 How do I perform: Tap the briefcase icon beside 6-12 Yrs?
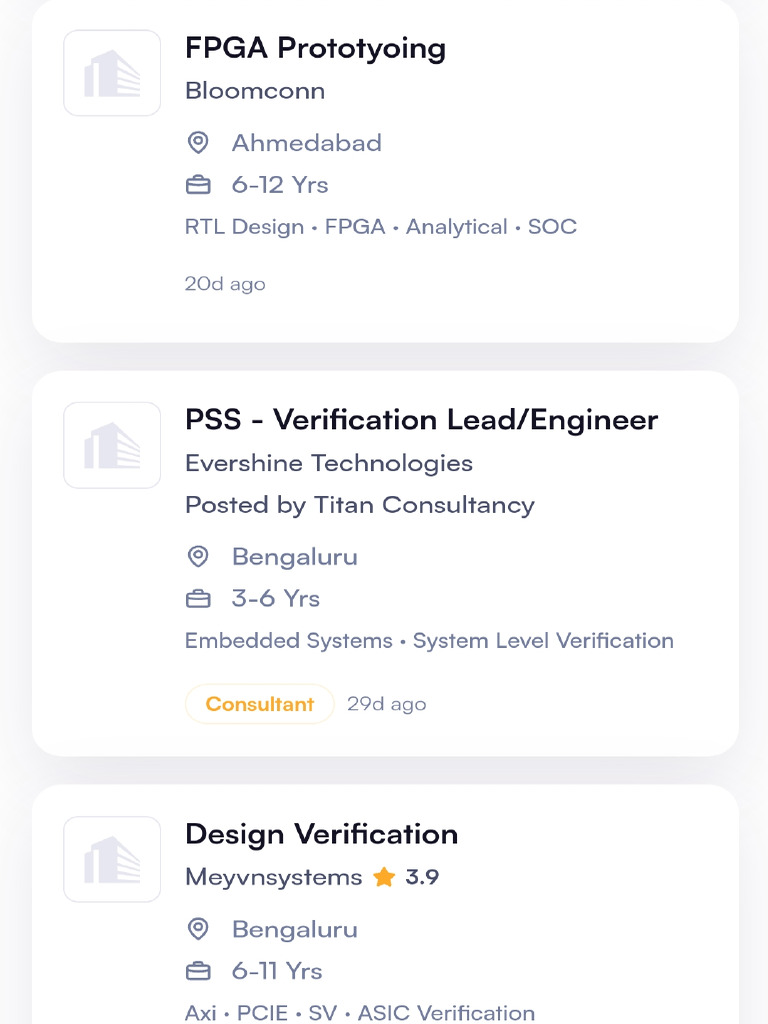tap(198, 185)
